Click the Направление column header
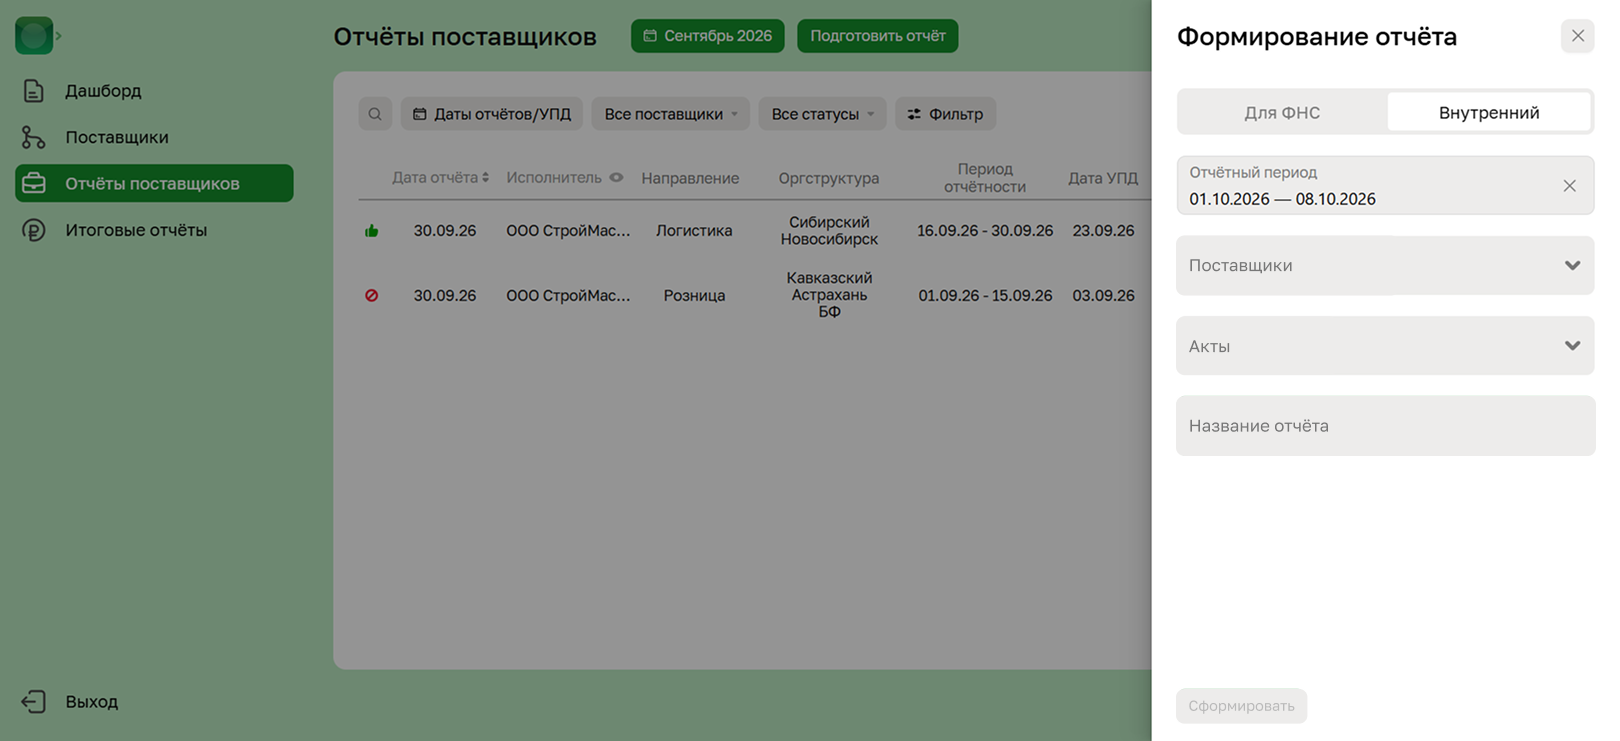Image resolution: width=1620 pixels, height=741 pixels. 690,178
